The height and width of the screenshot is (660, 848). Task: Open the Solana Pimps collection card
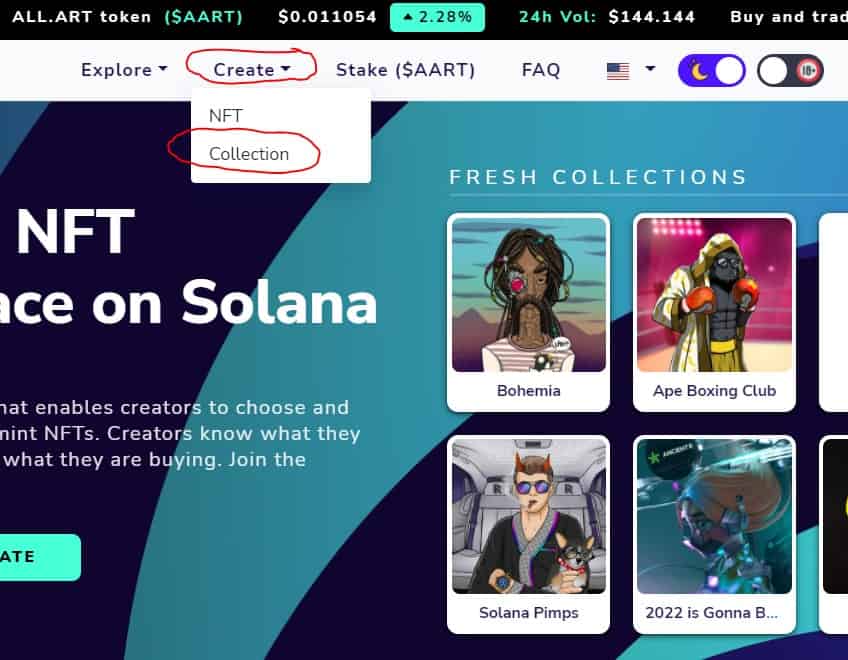529,534
